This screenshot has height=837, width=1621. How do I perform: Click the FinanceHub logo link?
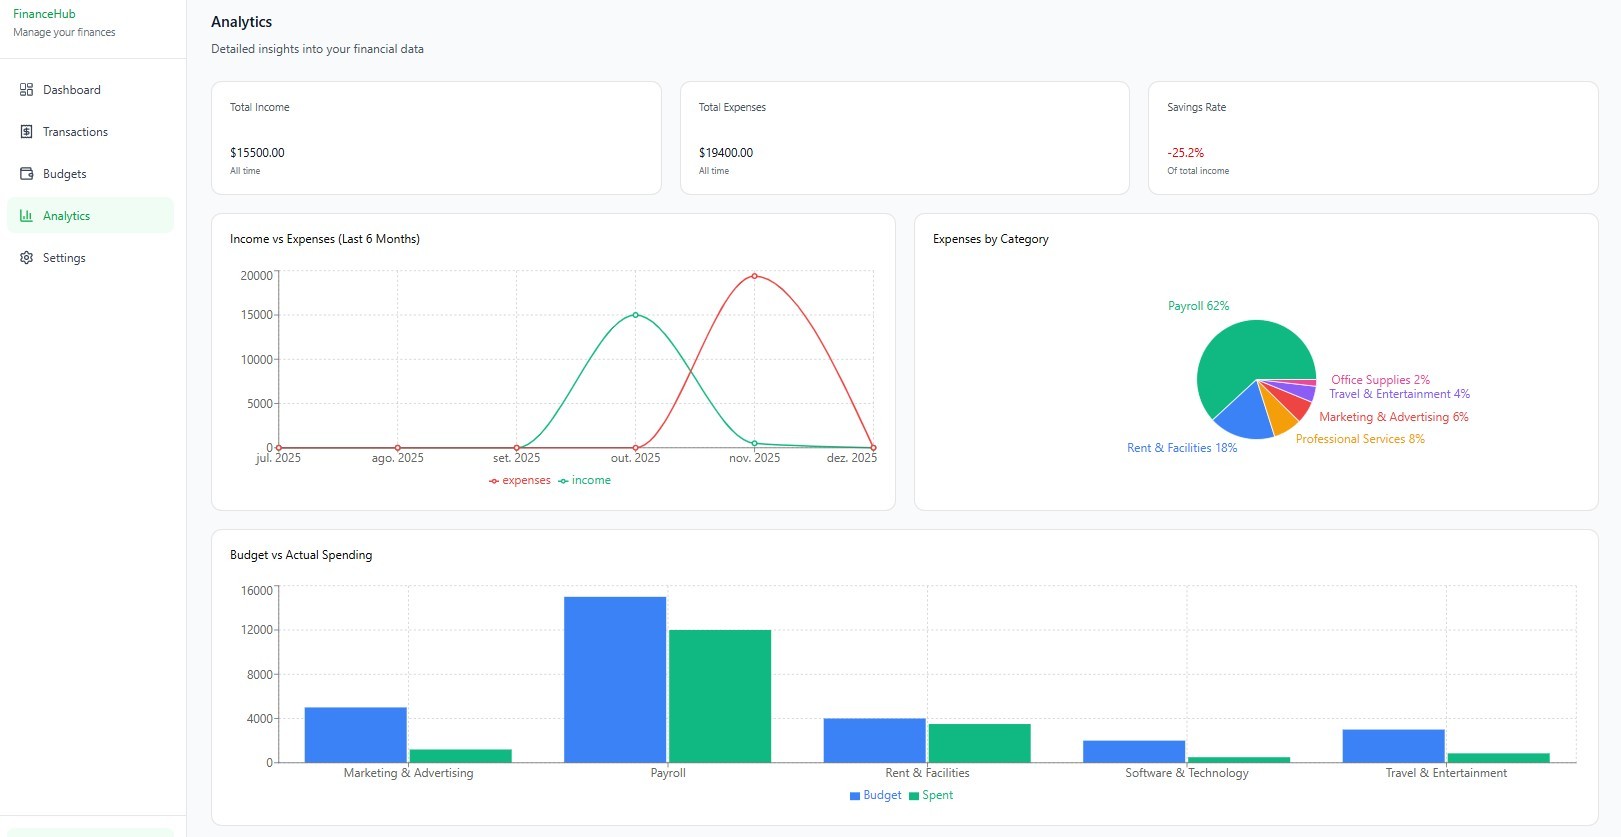point(44,14)
